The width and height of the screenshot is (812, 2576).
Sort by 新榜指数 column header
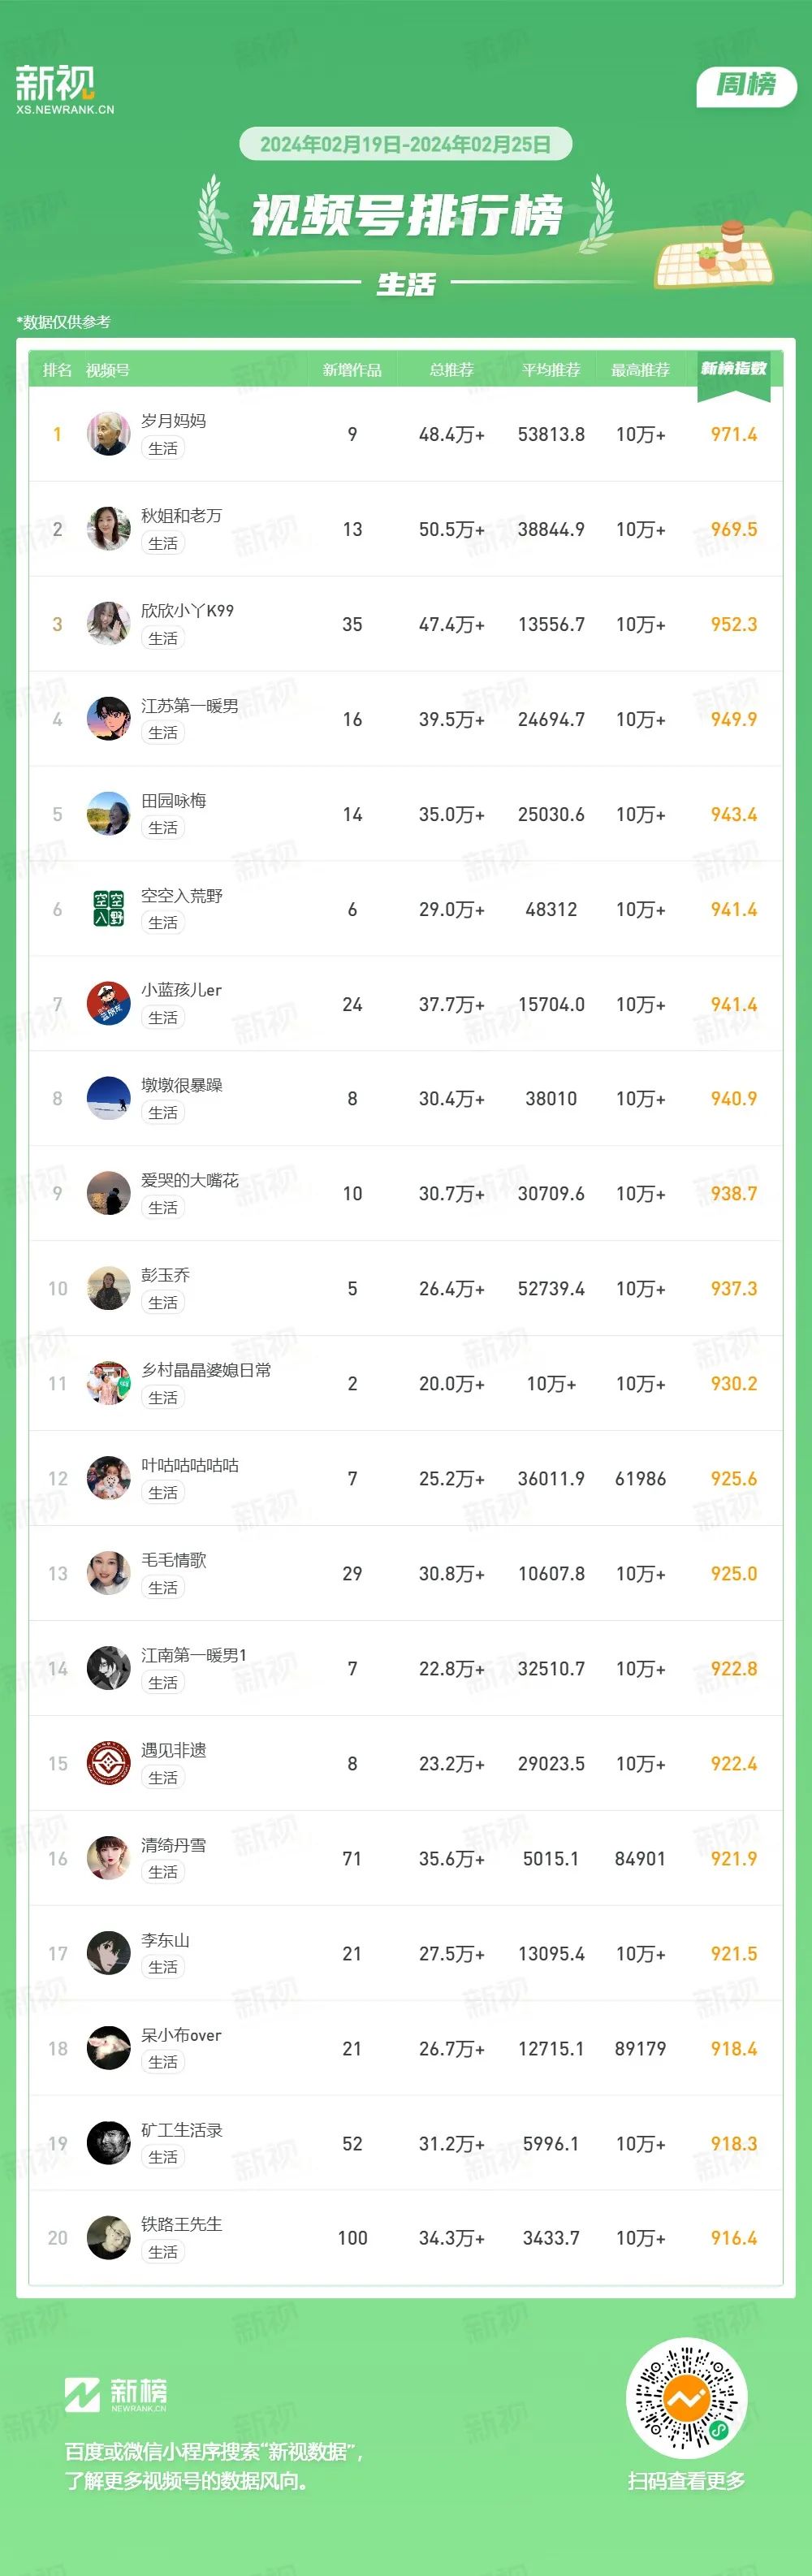pyautogui.click(x=734, y=369)
